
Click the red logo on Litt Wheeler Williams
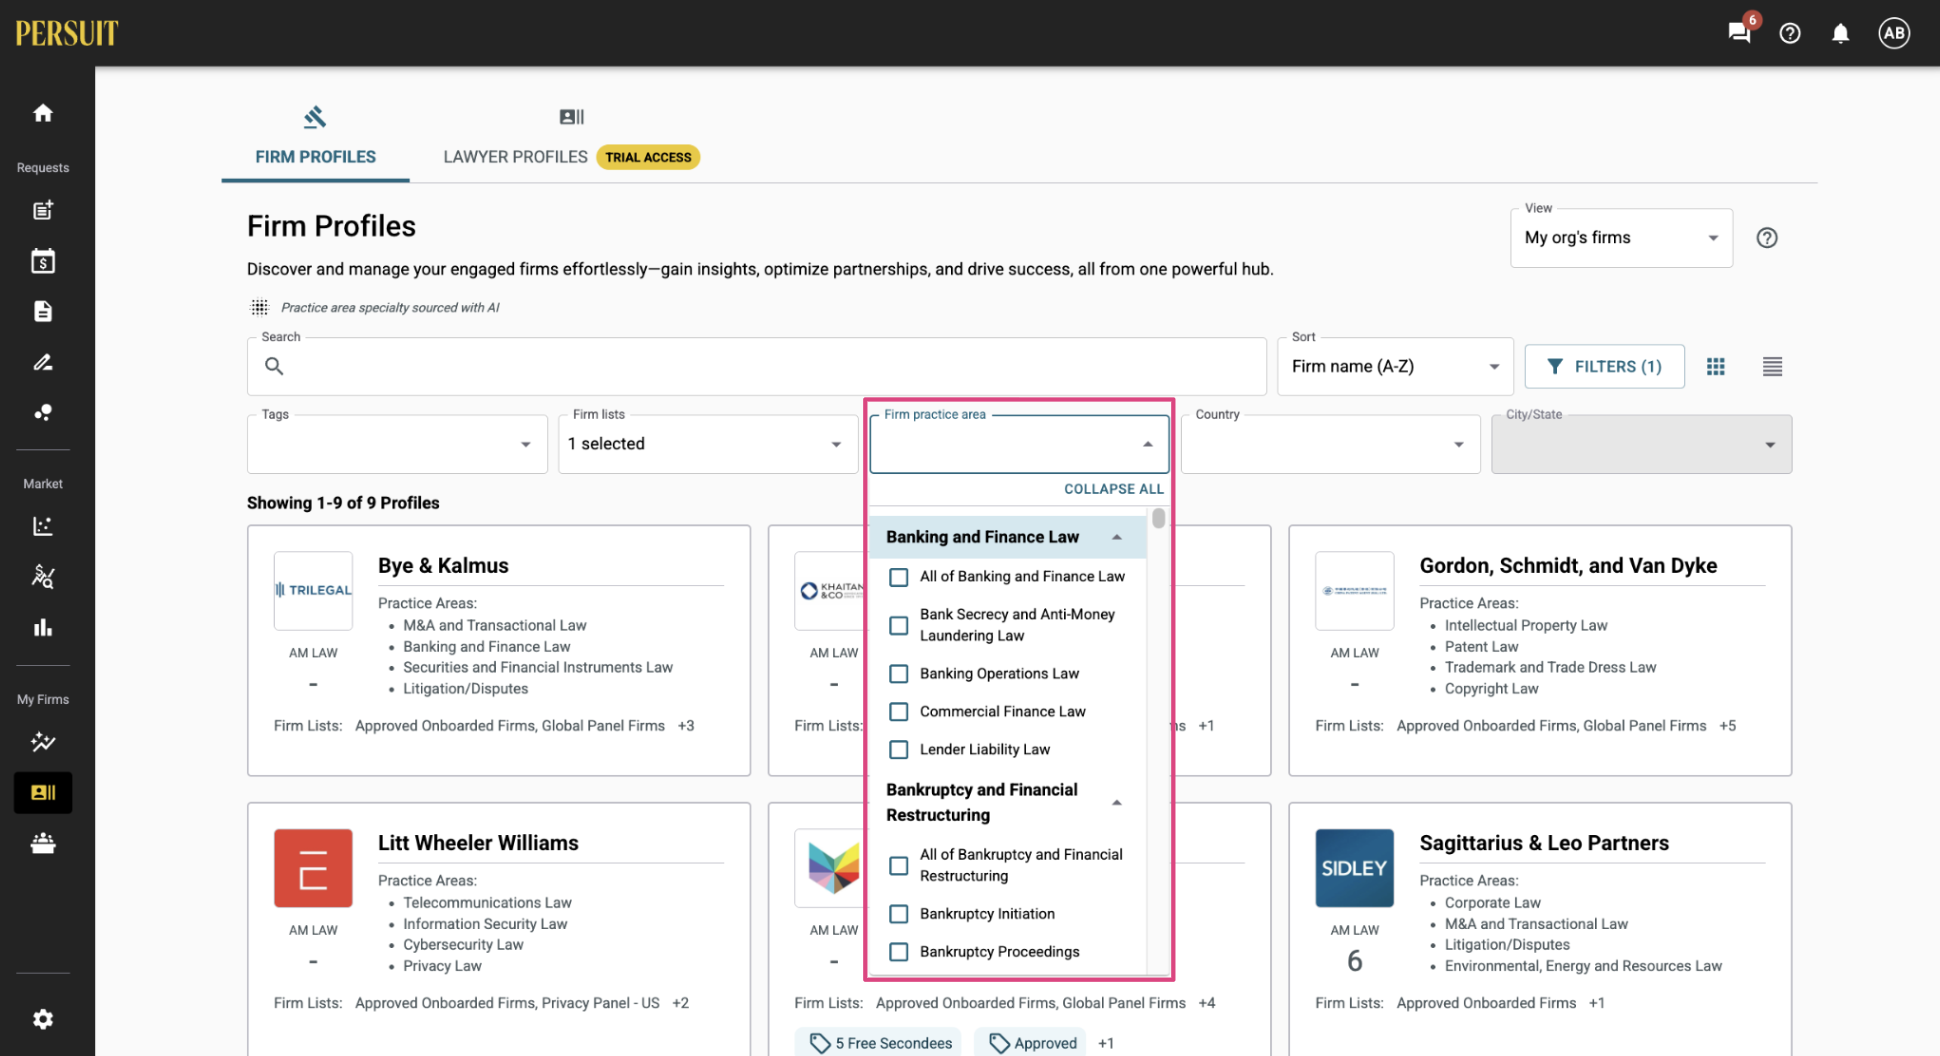tap(313, 868)
